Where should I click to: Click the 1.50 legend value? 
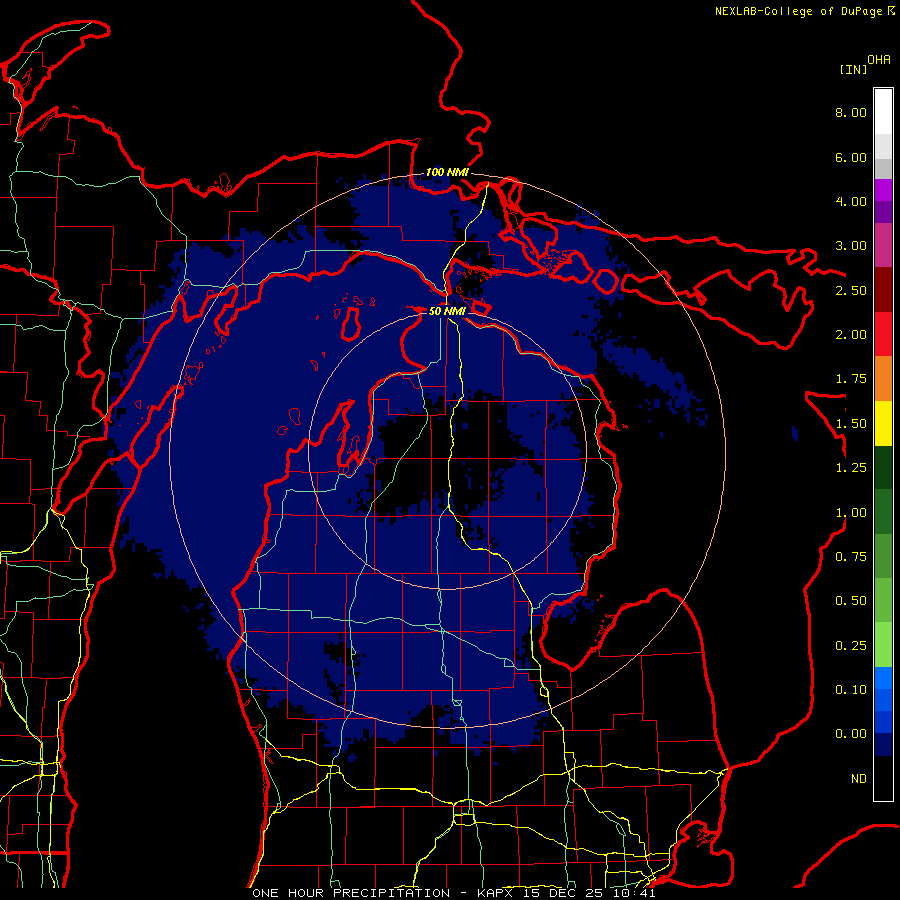[851, 424]
